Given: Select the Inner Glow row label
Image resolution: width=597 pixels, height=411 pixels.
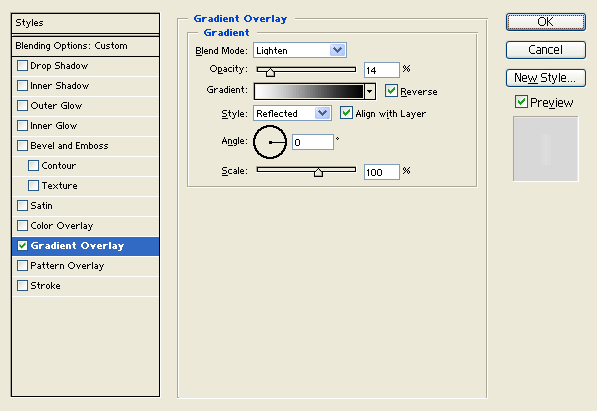Looking at the screenshot, I should [x=54, y=126].
